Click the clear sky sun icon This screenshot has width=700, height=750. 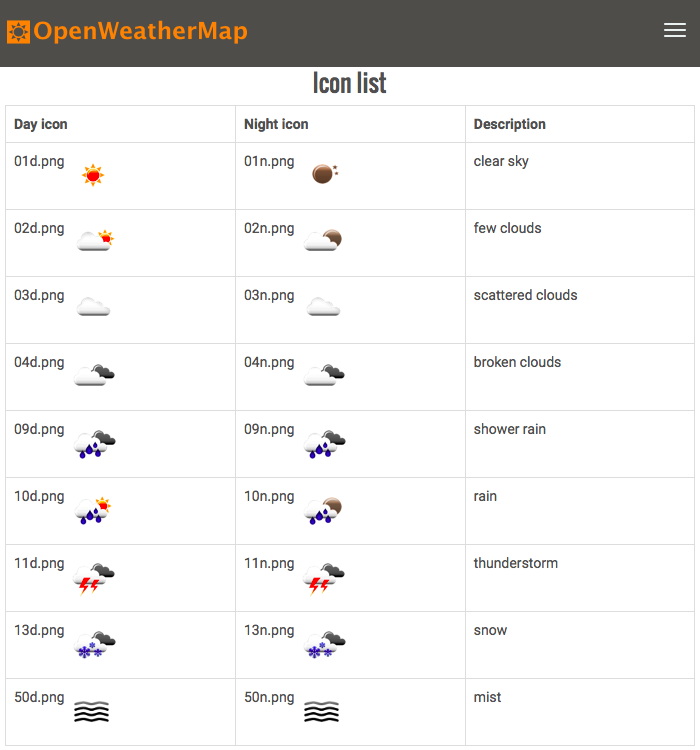pos(93,175)
